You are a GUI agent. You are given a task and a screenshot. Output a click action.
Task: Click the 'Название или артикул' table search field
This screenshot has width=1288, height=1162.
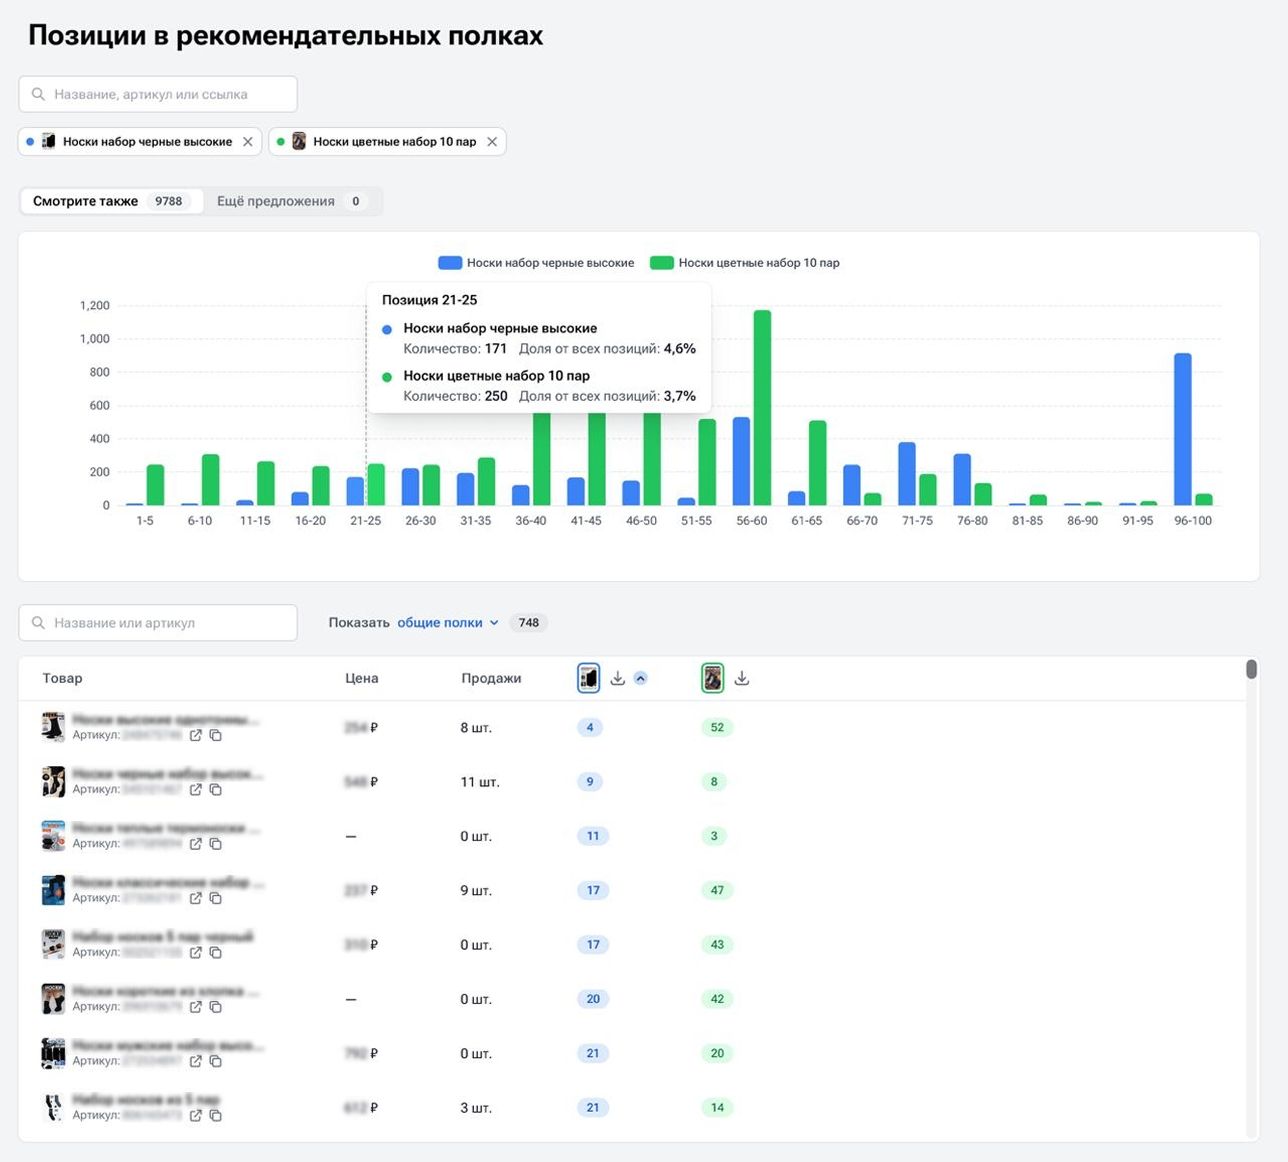point(158,623)
